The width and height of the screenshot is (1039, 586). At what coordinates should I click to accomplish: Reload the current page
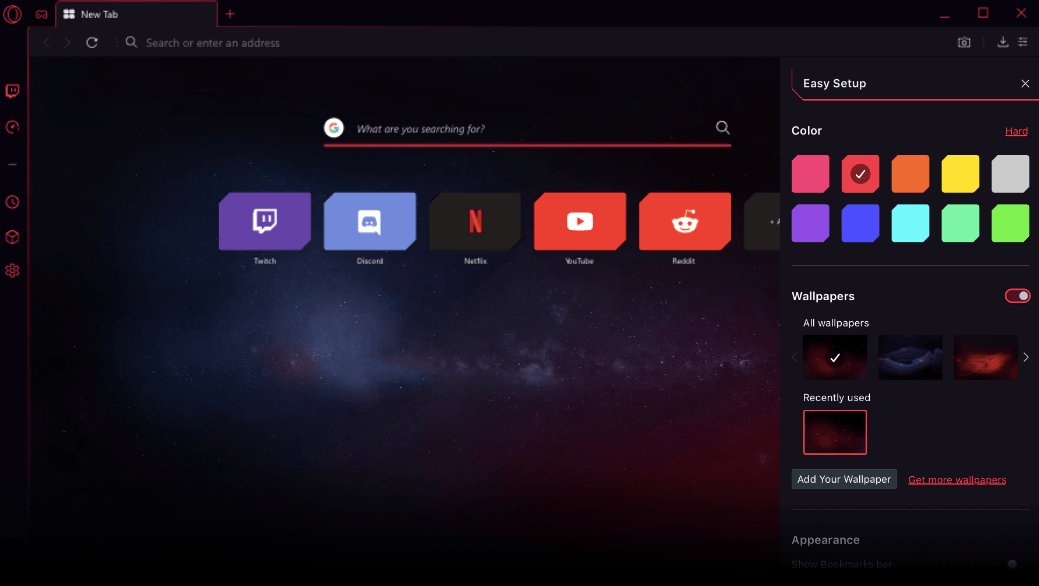[x=92, y=42]
